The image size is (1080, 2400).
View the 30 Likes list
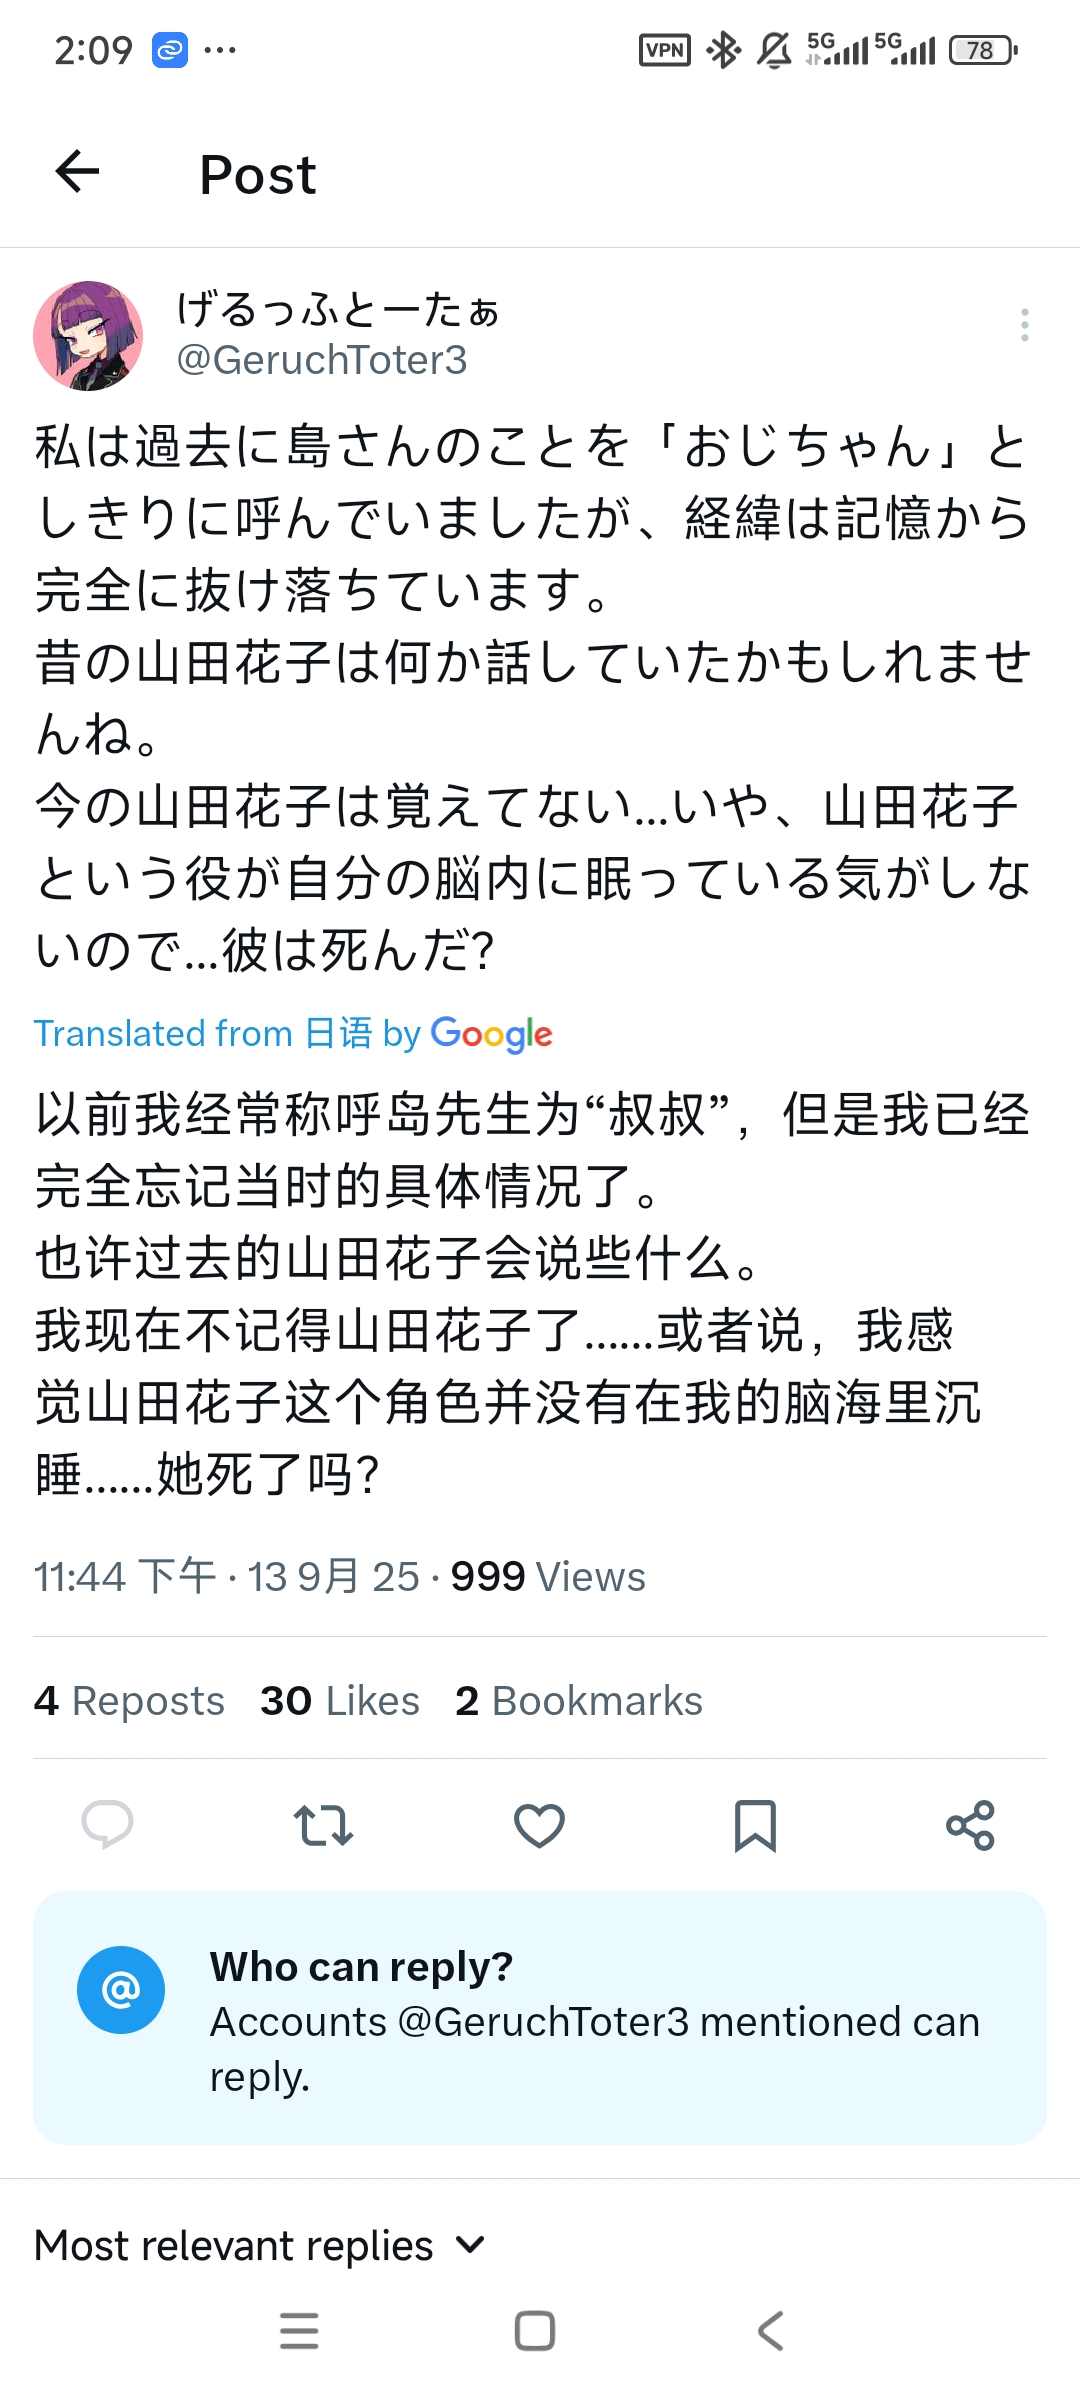(x=340, y=1701)
